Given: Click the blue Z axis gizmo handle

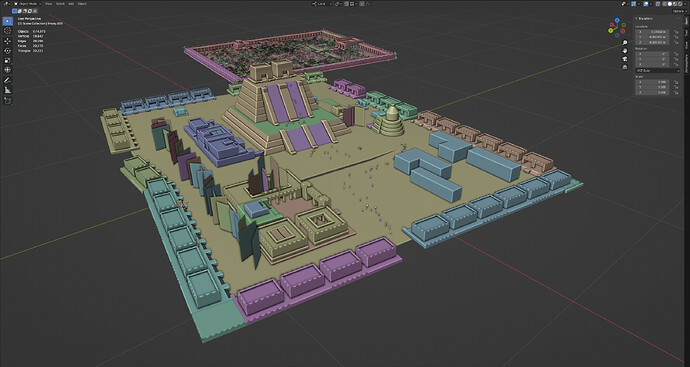Looking at the screenshot, I should point(617,20).
